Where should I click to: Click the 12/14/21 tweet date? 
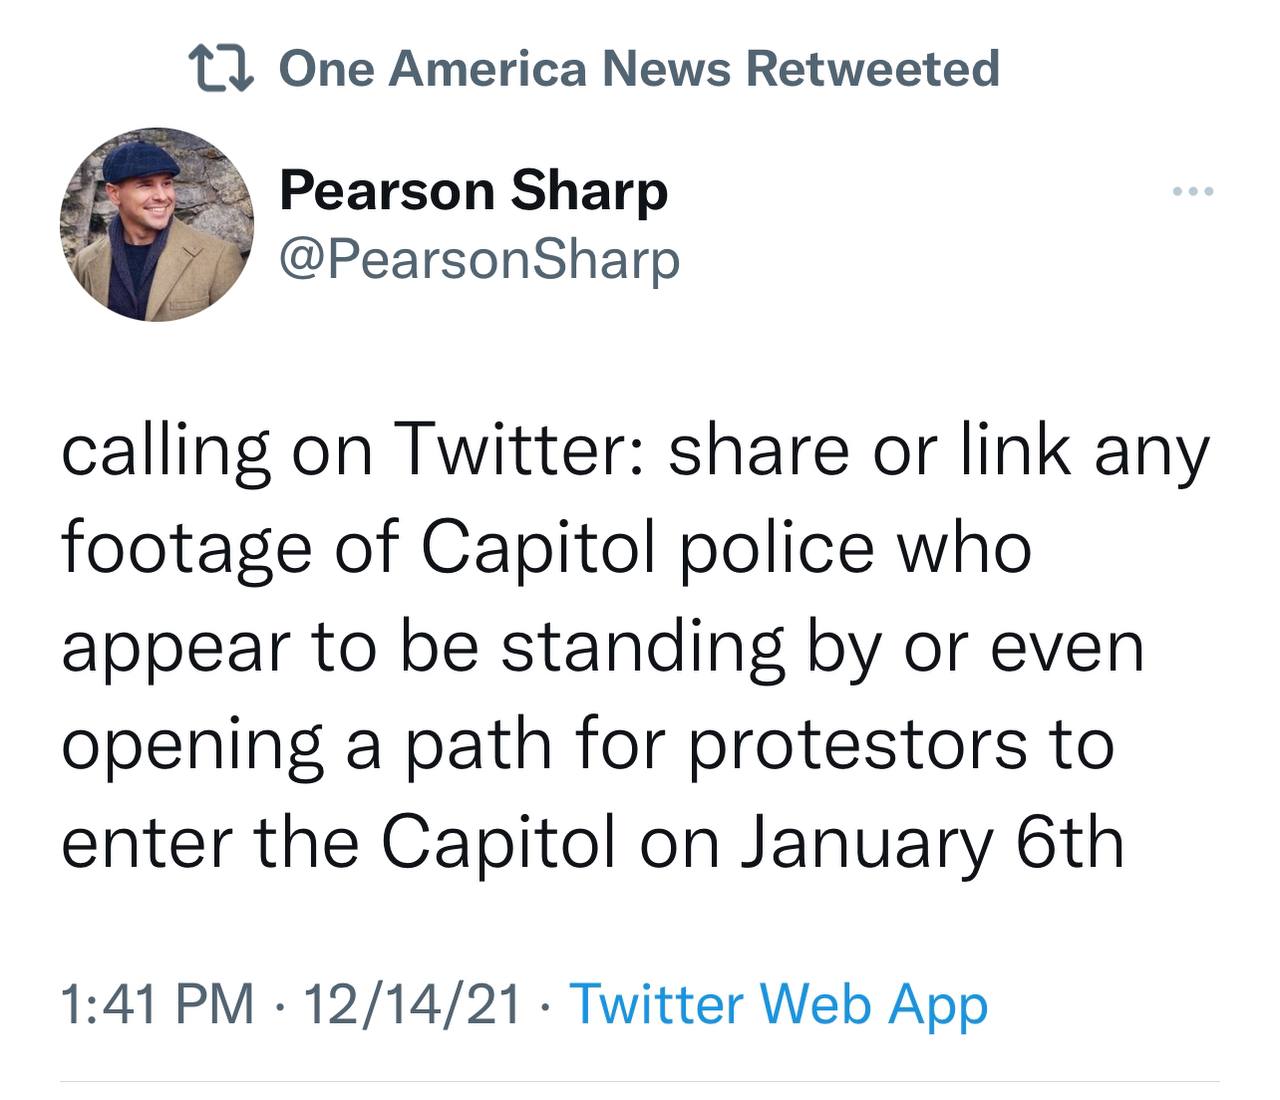coord(412,1004)
